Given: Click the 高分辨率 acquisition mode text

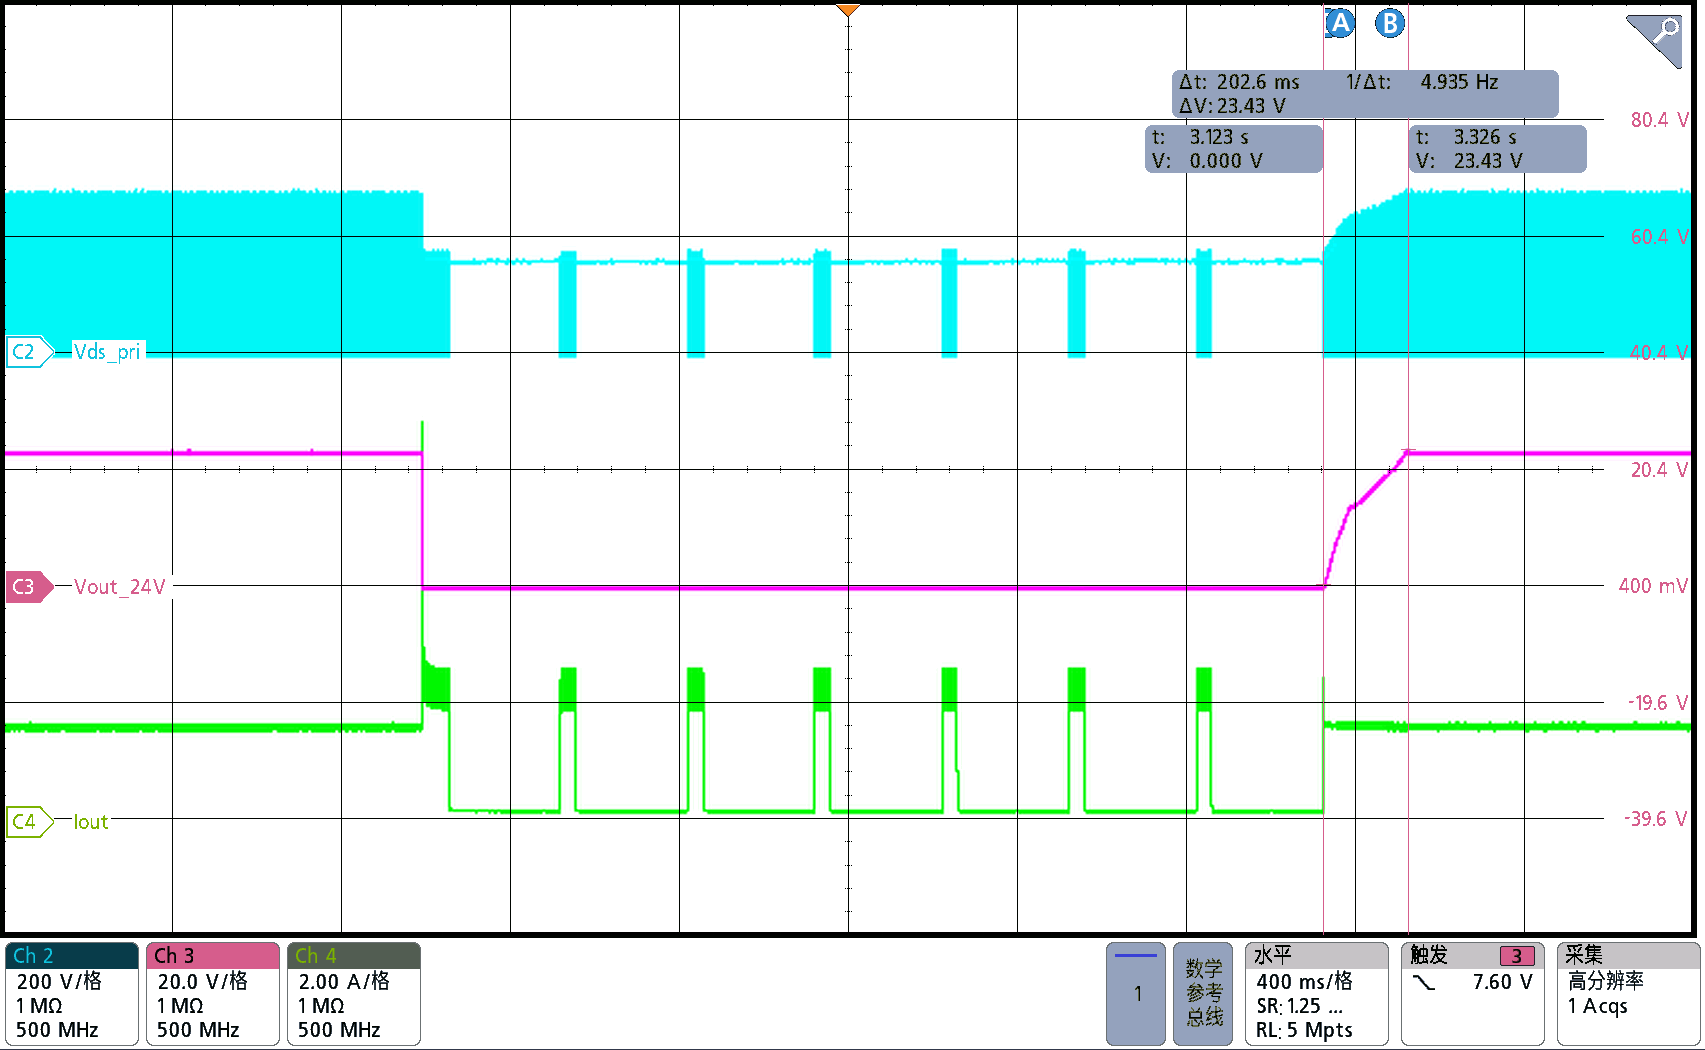Looking at the screenshot, I should click(1606, 981).
